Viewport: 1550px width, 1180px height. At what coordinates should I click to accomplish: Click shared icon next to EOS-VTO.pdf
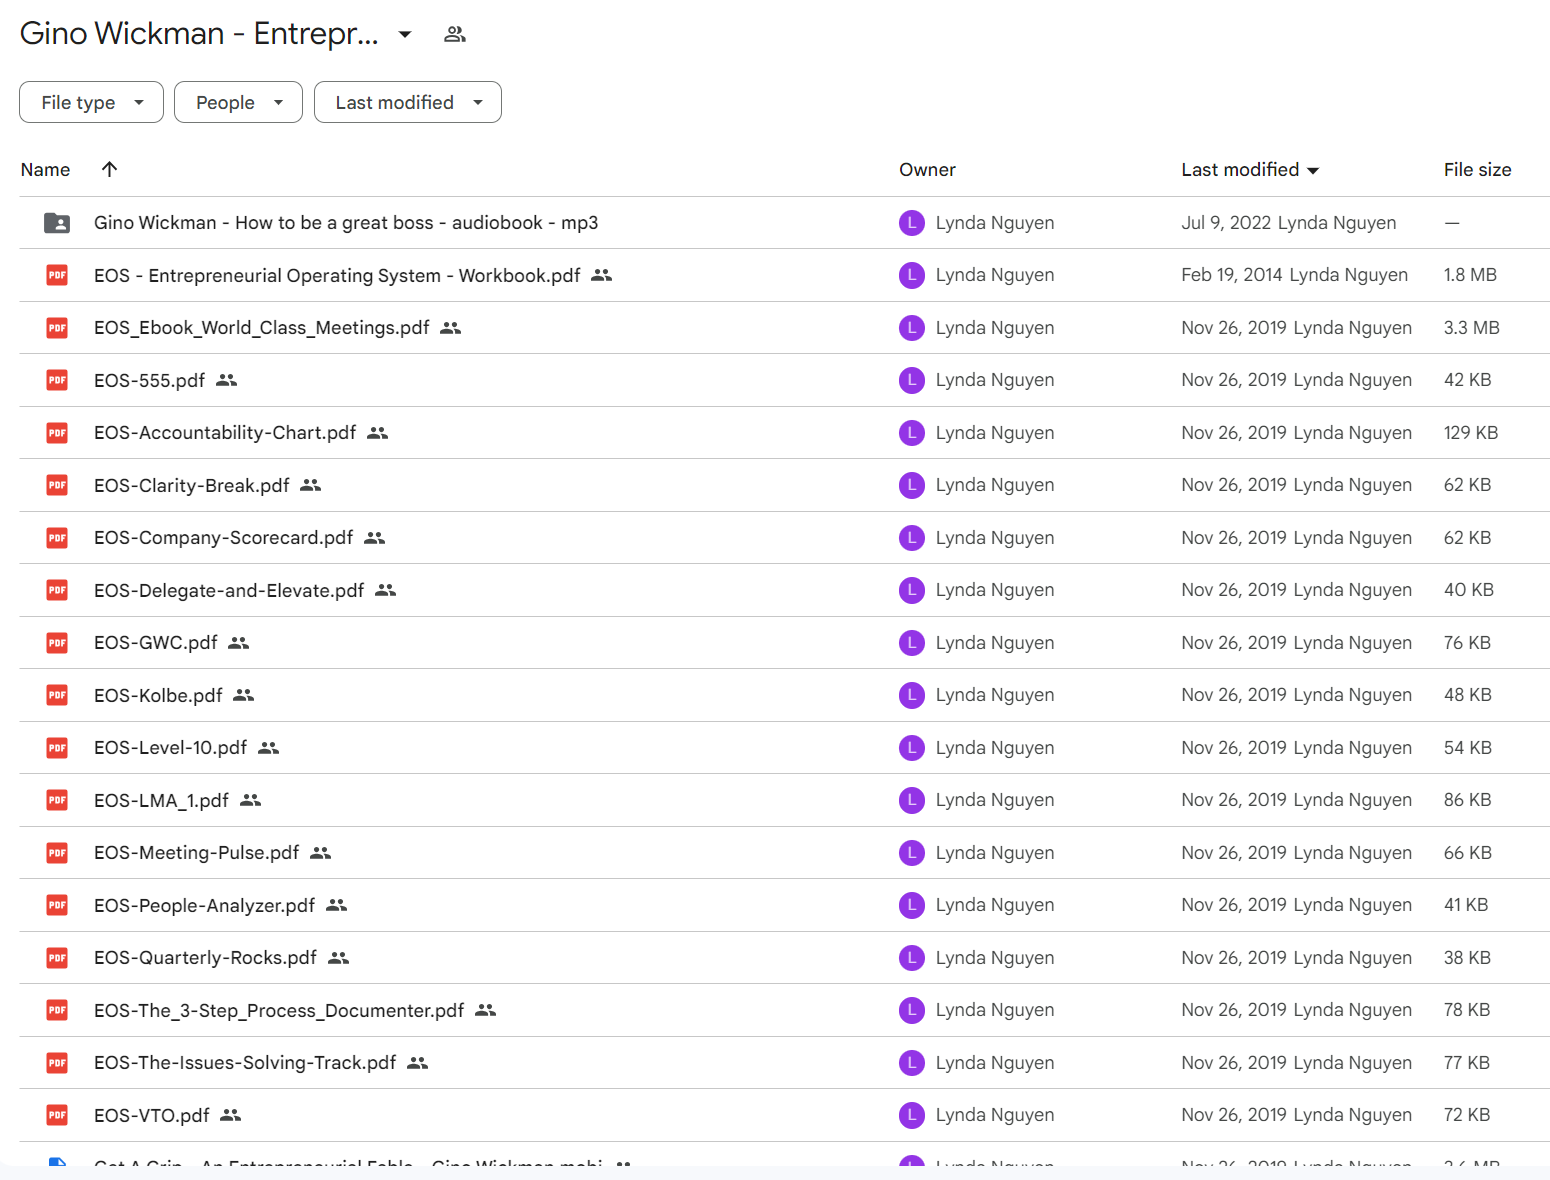click(x=231, y=1115)
